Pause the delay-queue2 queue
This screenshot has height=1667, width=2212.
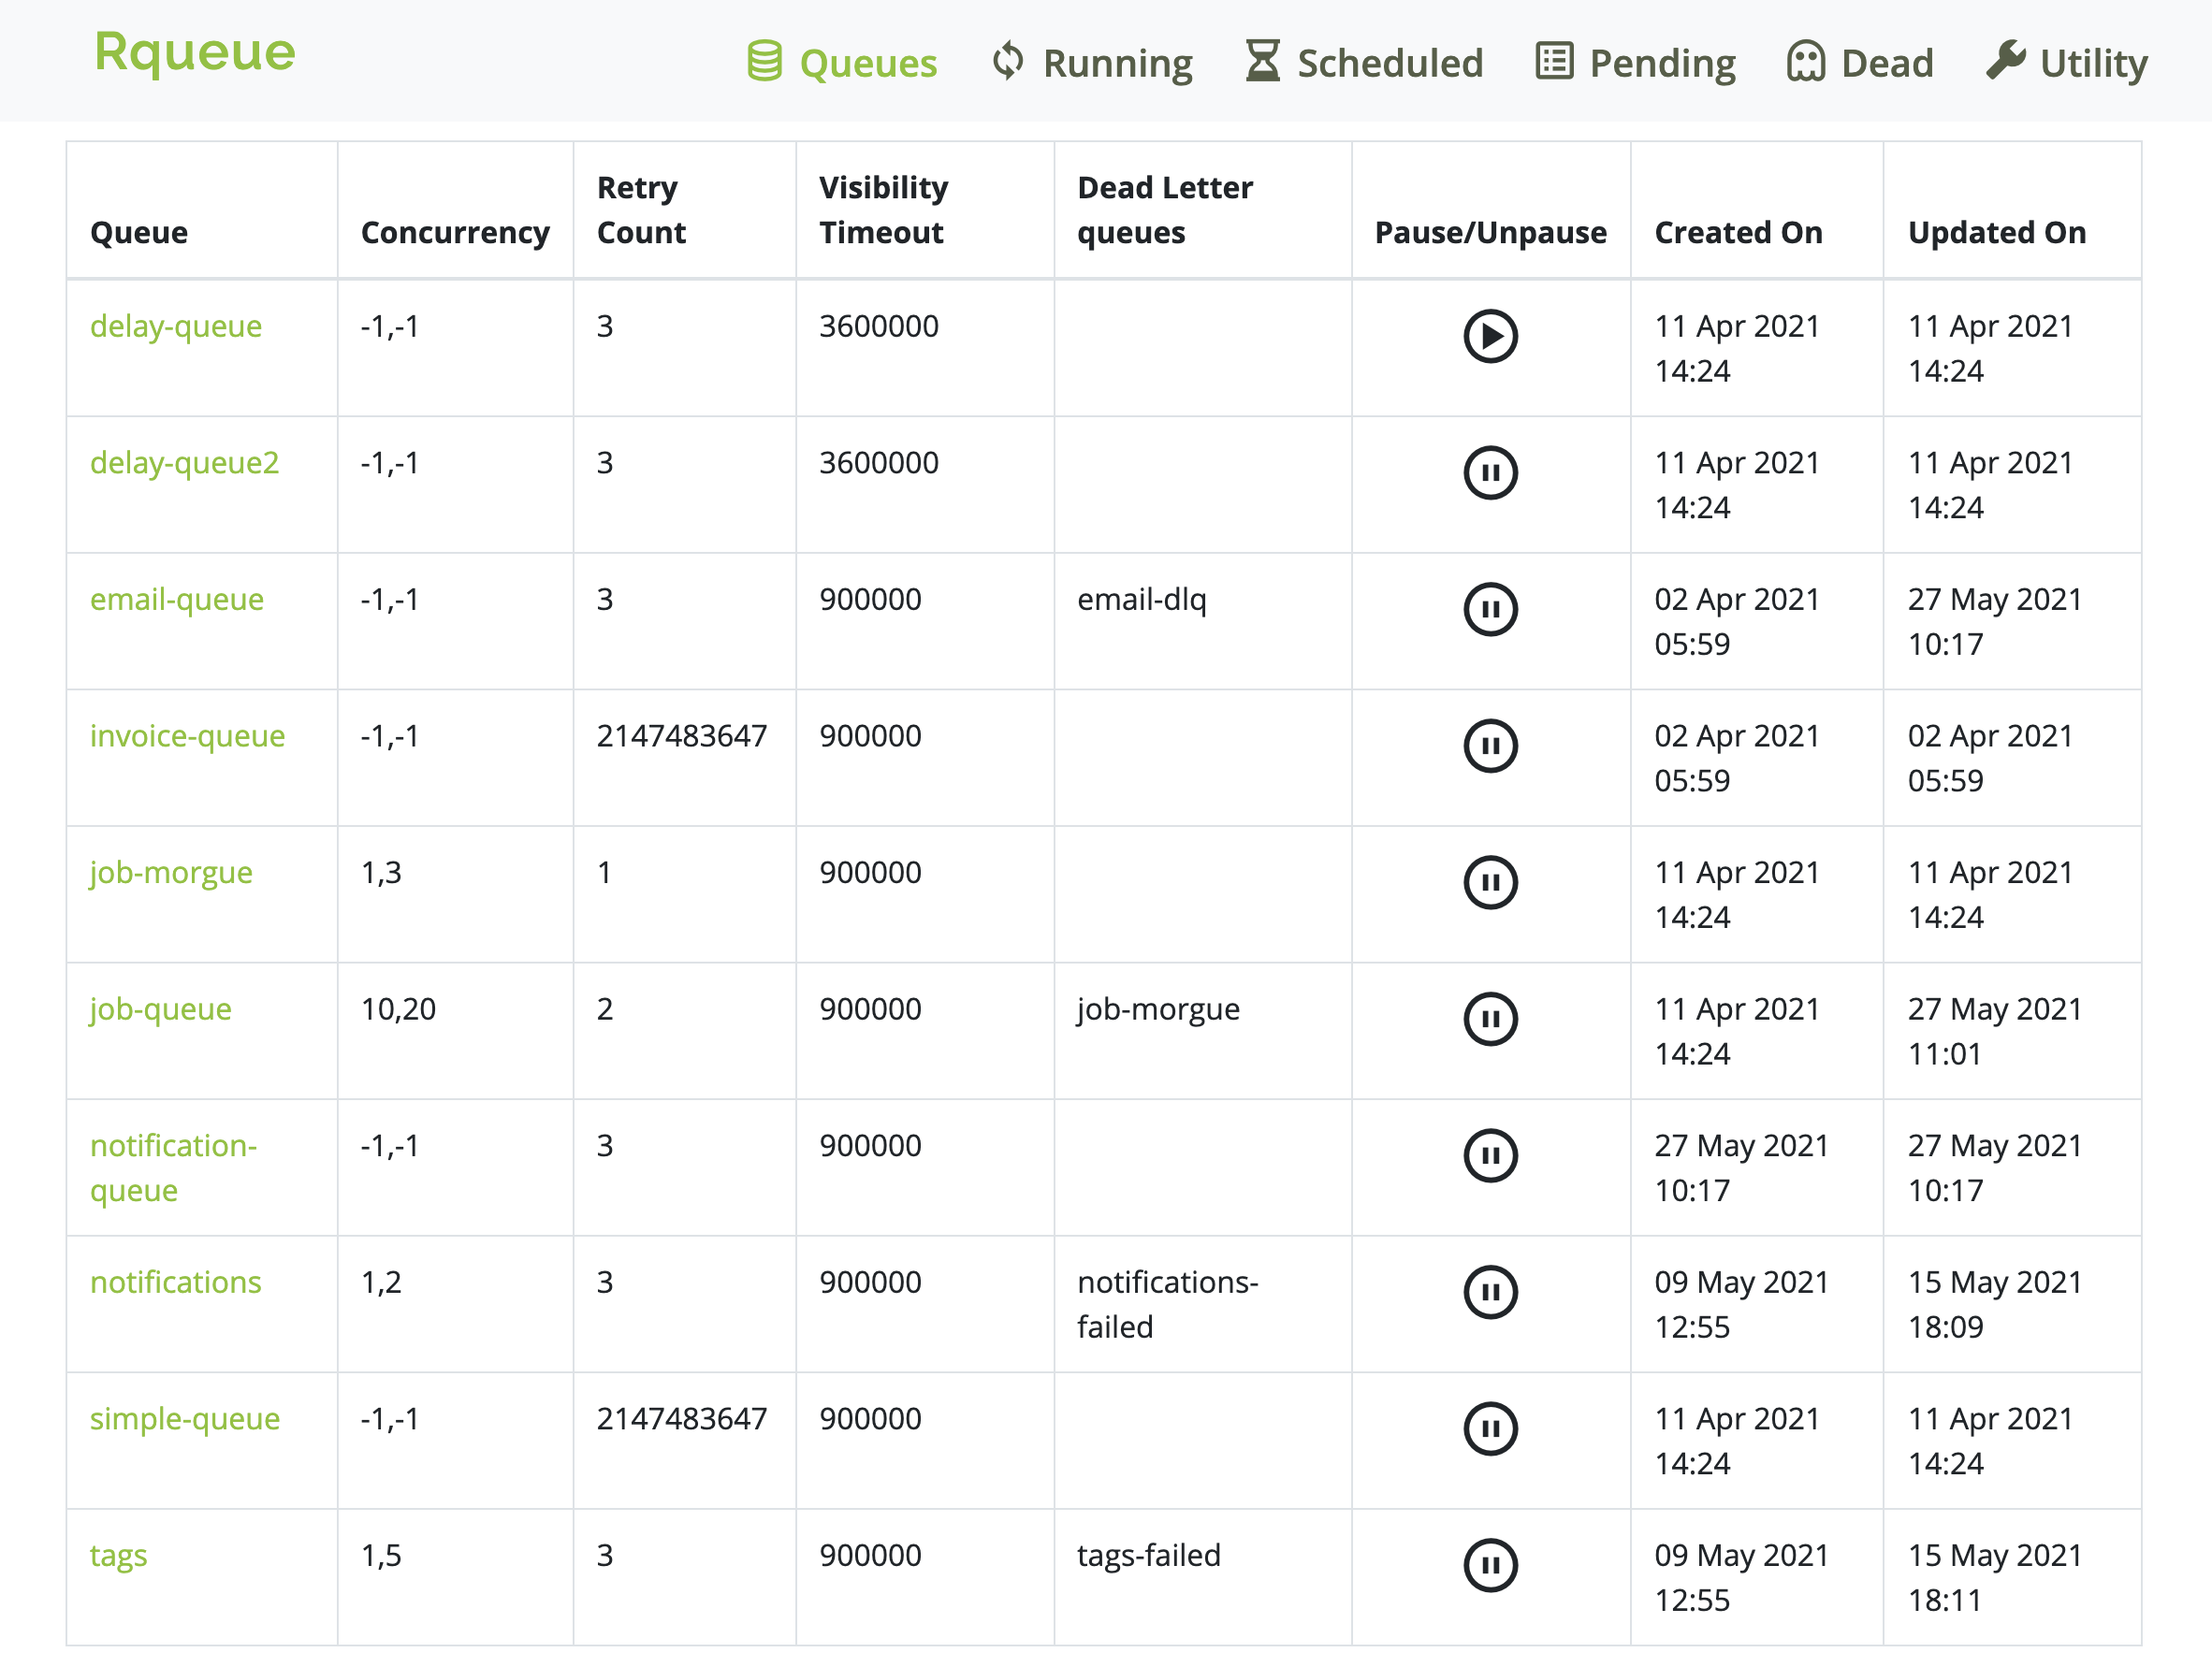[1489, 474]
